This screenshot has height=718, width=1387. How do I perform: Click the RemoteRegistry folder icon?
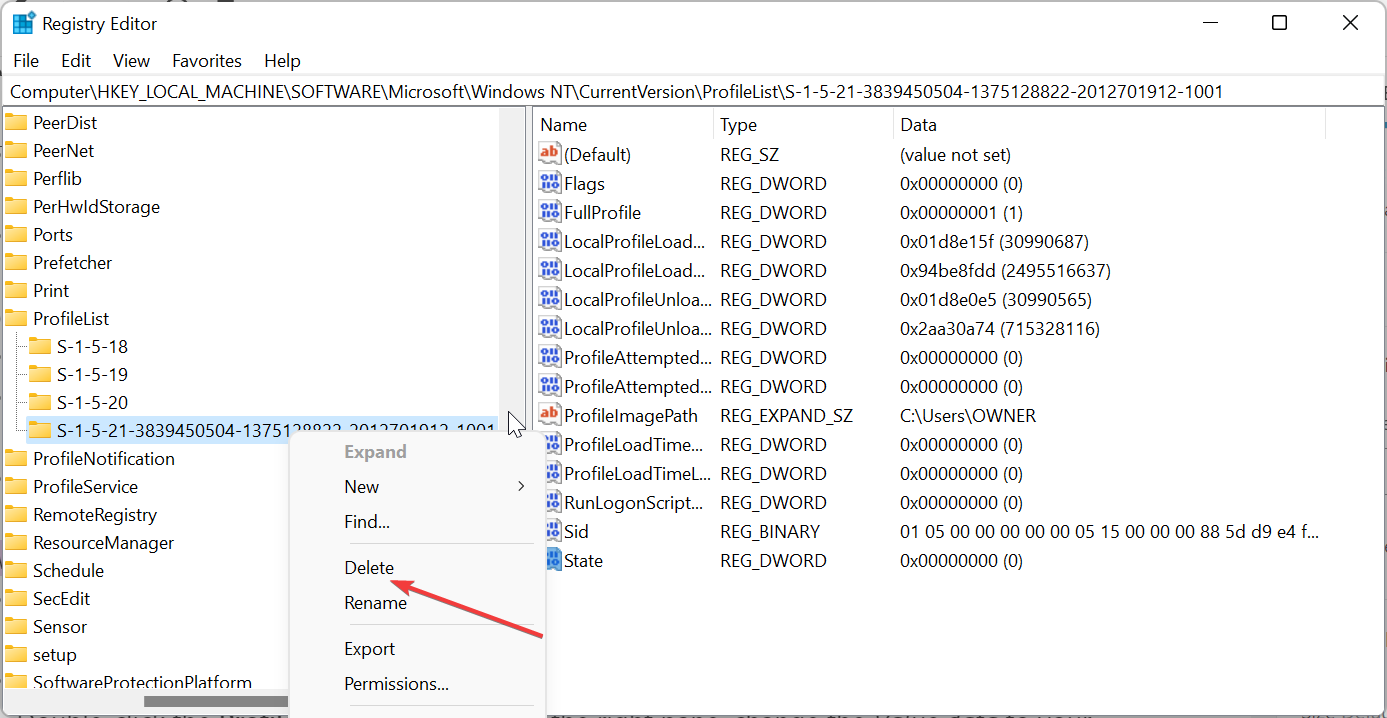tap(16, 515)
